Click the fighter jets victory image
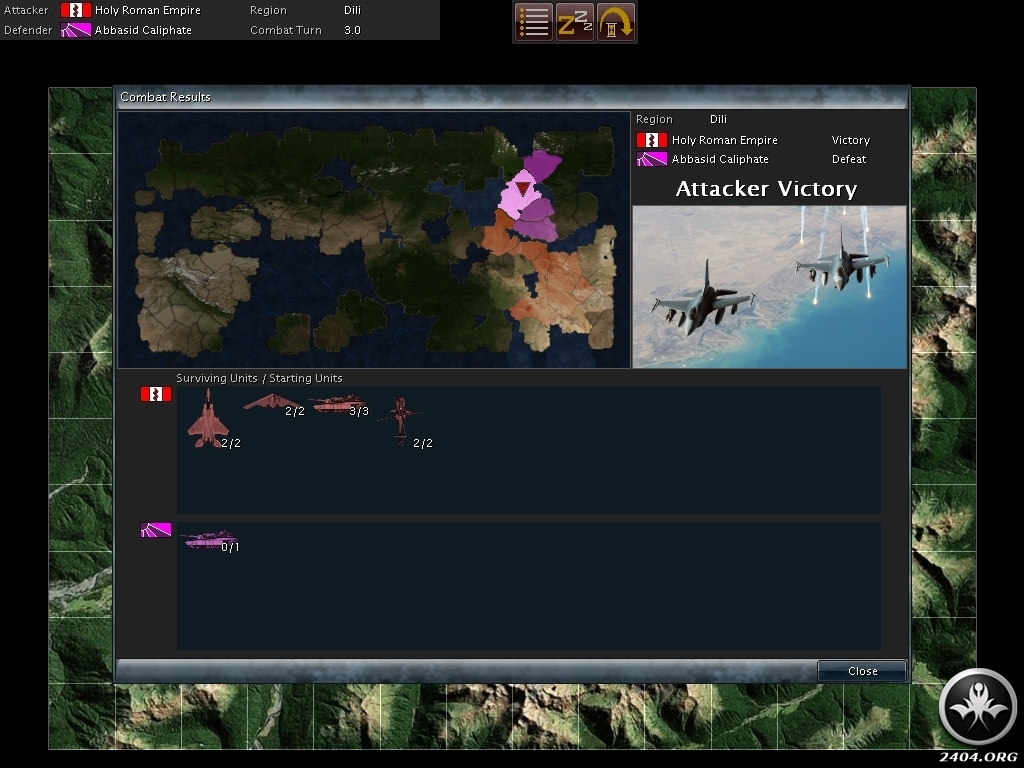The width and height of the screenshot is (1024, 768). tap(769, 287)
